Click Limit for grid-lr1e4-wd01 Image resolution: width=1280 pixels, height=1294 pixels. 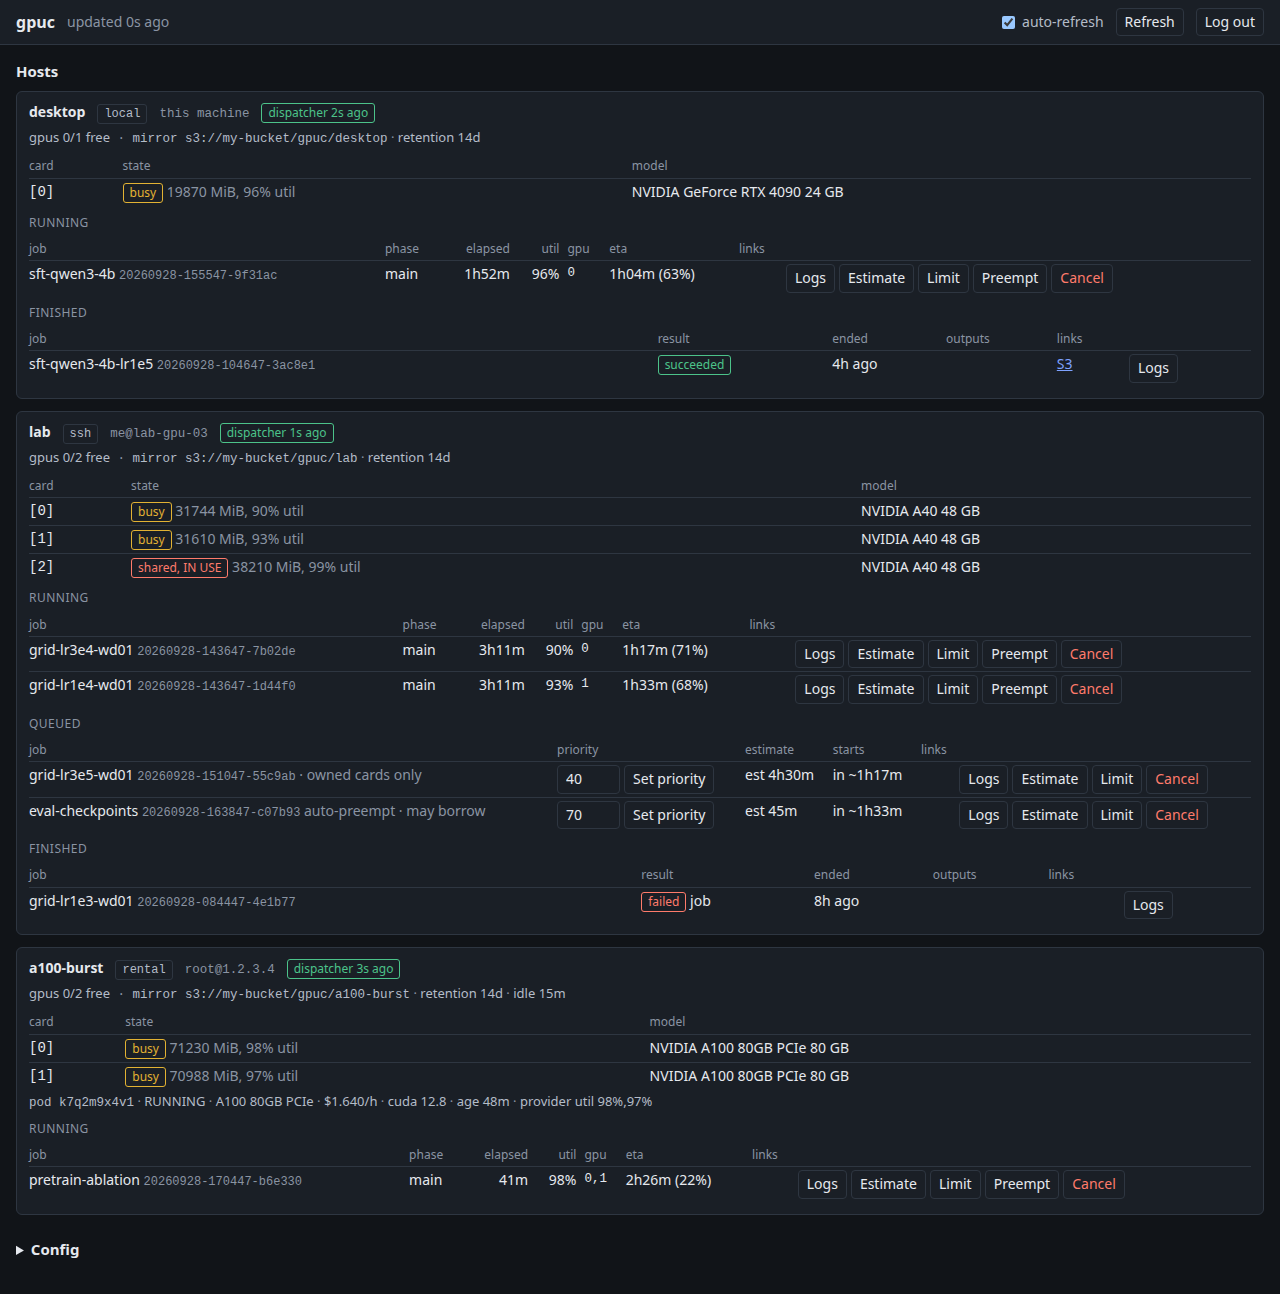pos(953,689)
